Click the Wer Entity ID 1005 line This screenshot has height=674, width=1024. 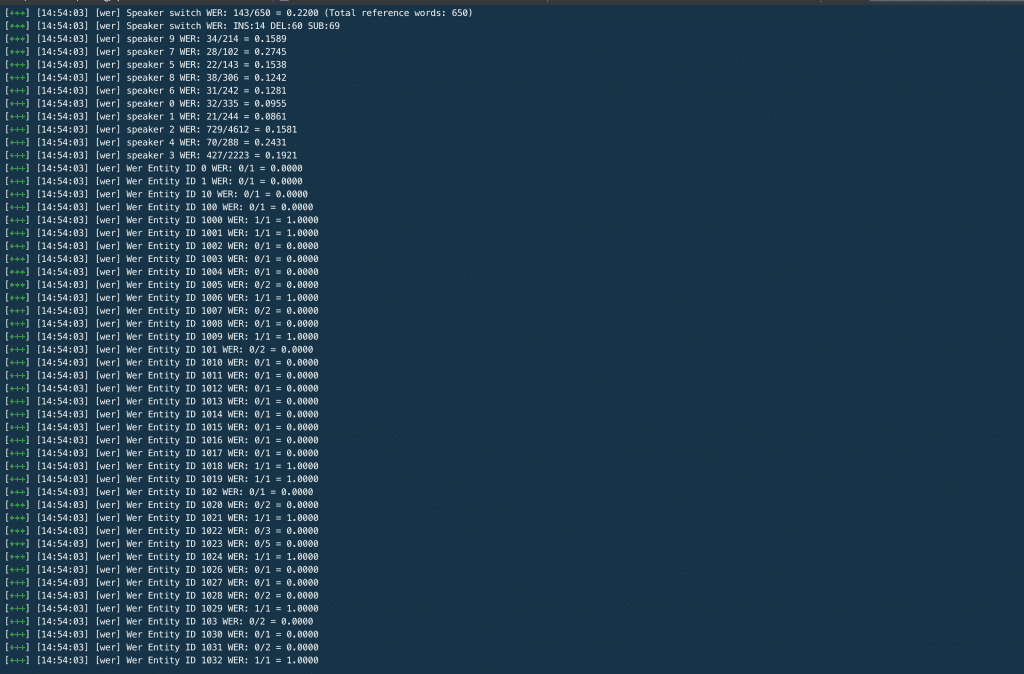(x=161, y=285)
